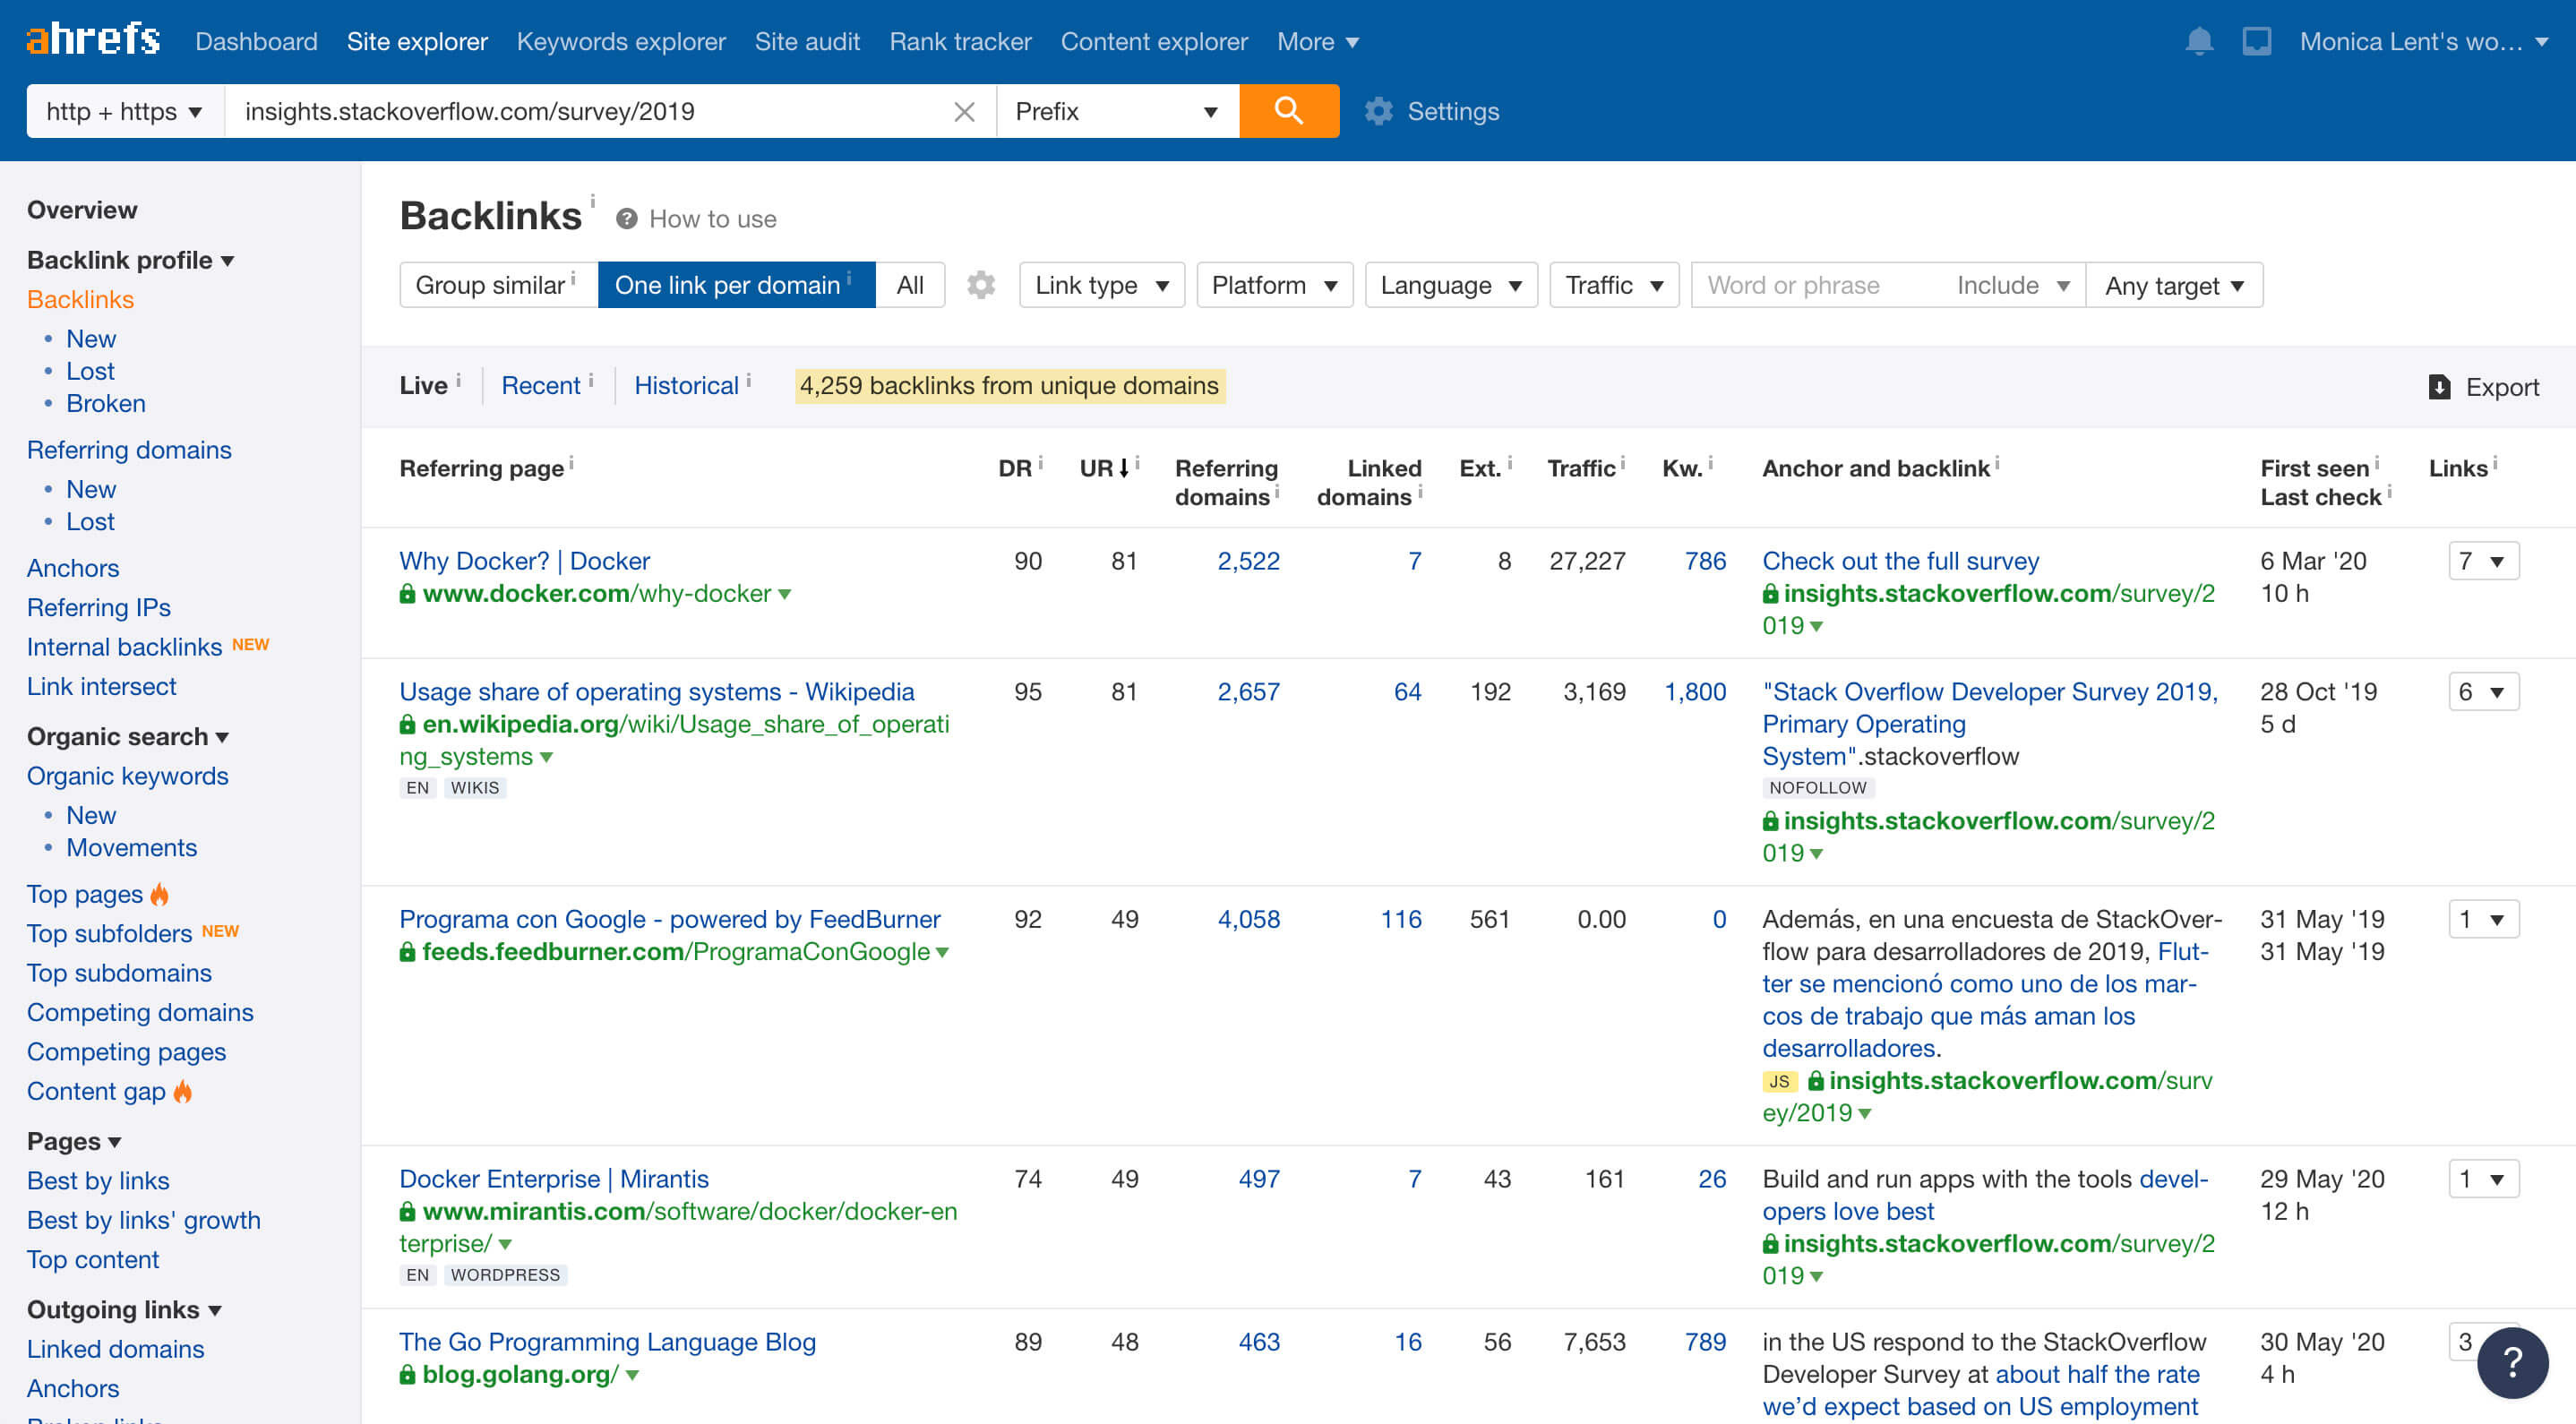This screenshot has width=2576, height=1424.
Task: Select One link per domain mode
Action: 736,285
